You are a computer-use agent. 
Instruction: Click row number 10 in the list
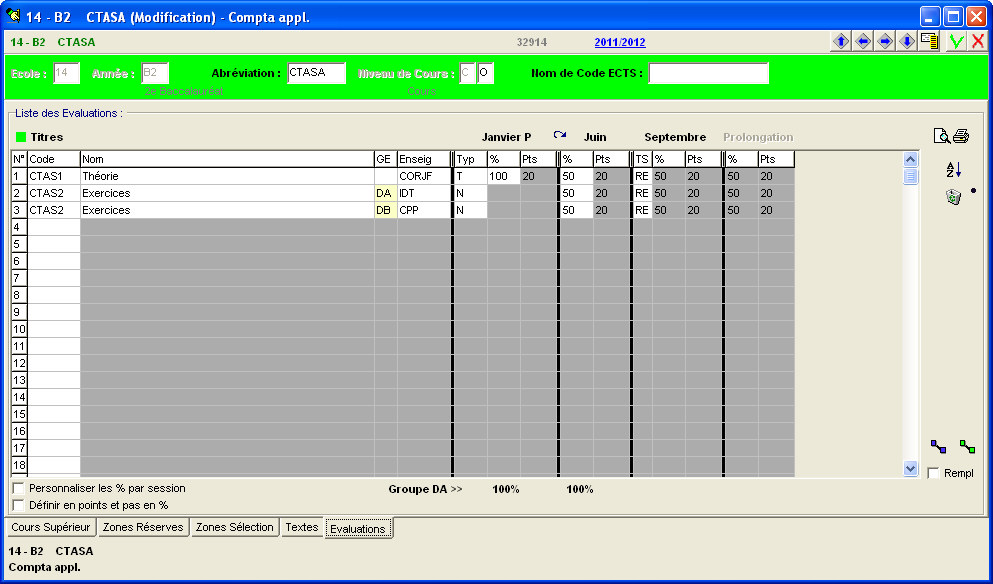[20, 329]
